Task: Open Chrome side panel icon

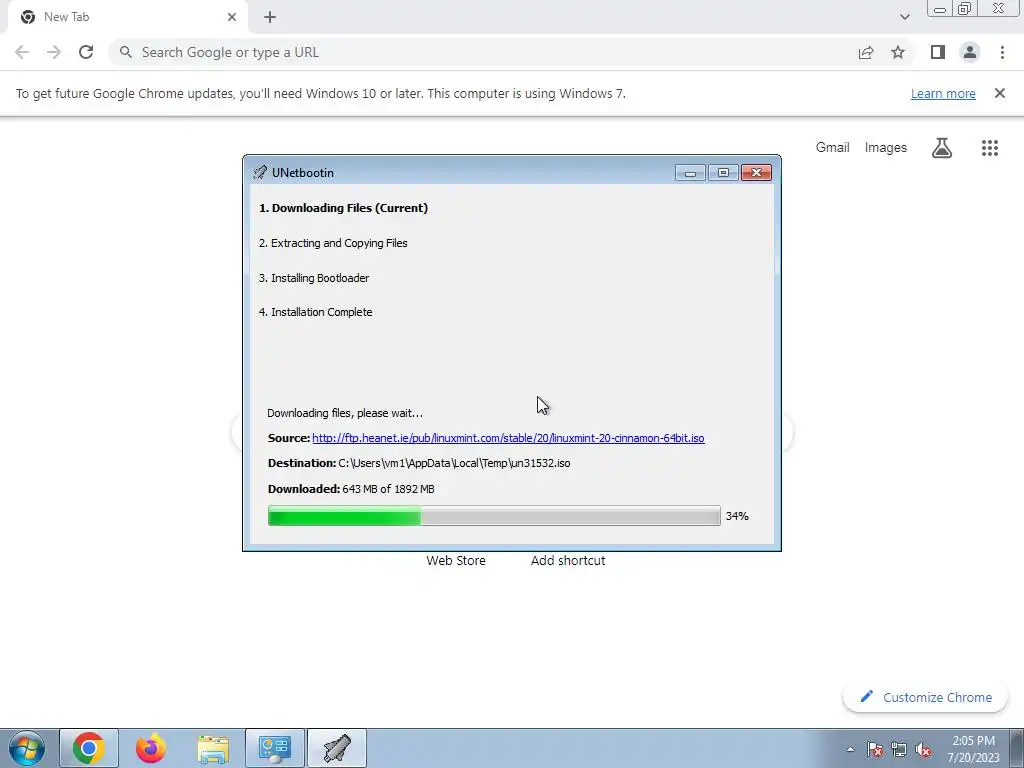Action: 938,52
